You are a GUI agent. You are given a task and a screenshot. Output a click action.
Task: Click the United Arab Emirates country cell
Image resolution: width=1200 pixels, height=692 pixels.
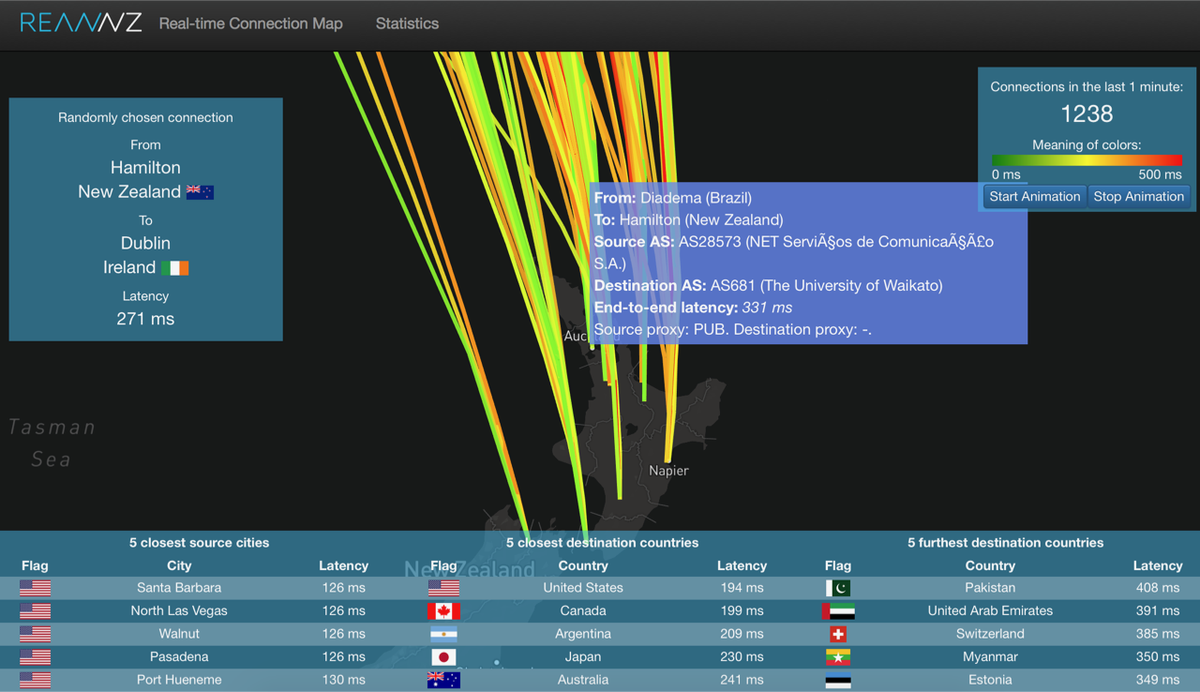pyautogui.click(x=990, y=611)
